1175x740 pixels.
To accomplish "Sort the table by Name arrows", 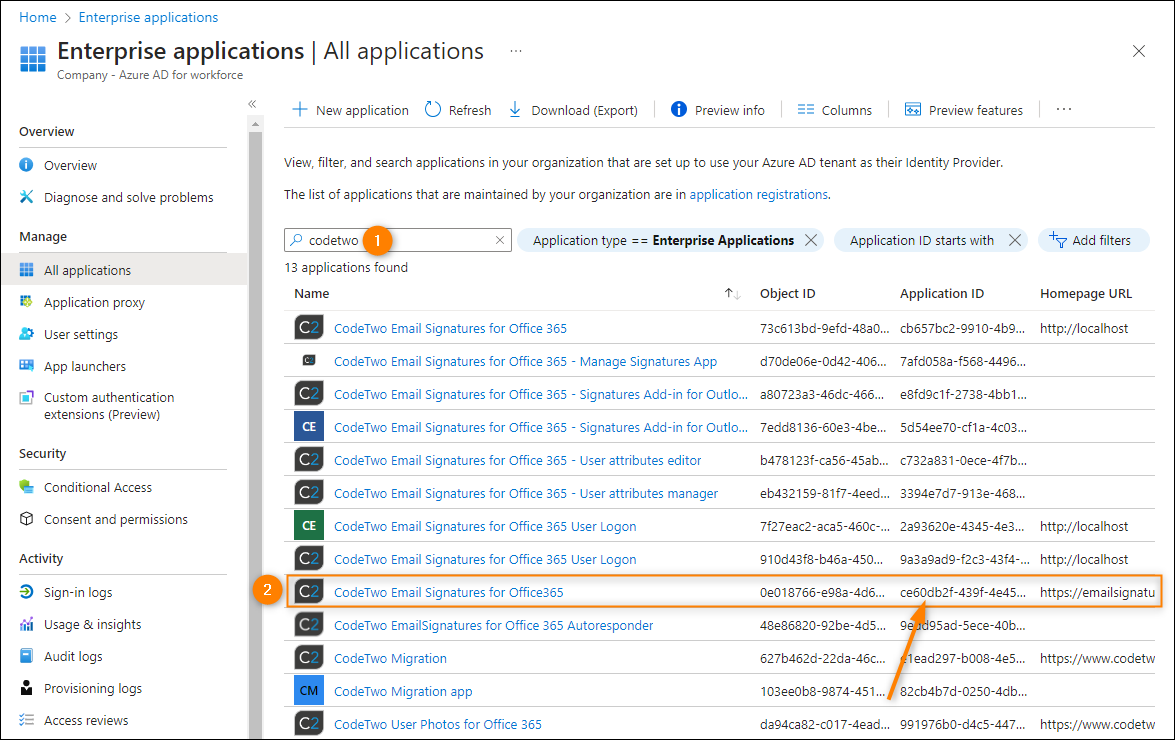I will (x=732, y=294).
